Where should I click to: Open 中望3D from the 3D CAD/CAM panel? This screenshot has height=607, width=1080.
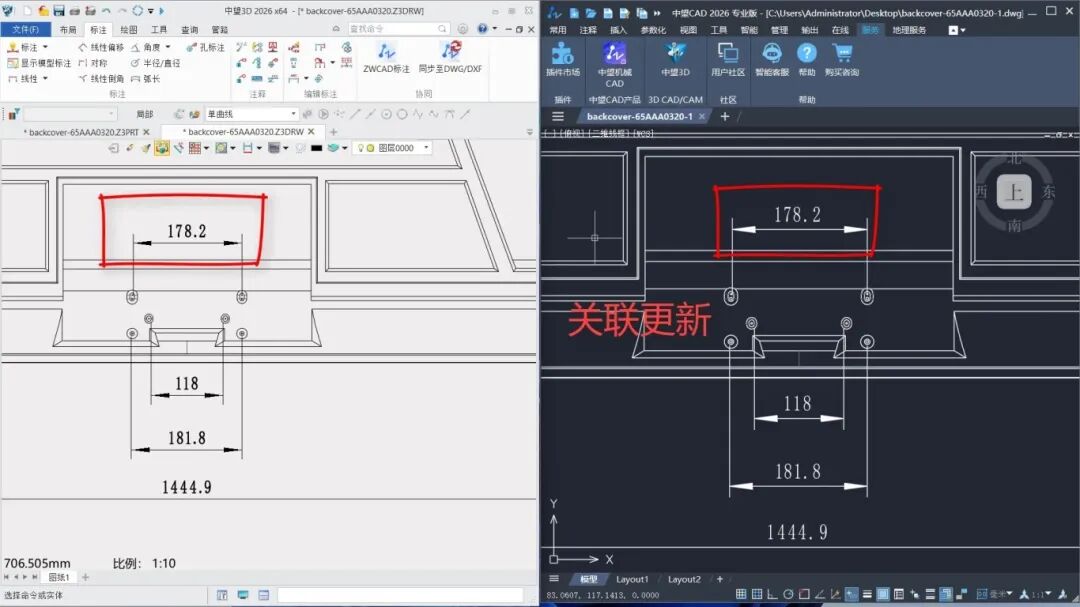click(675, 55)
